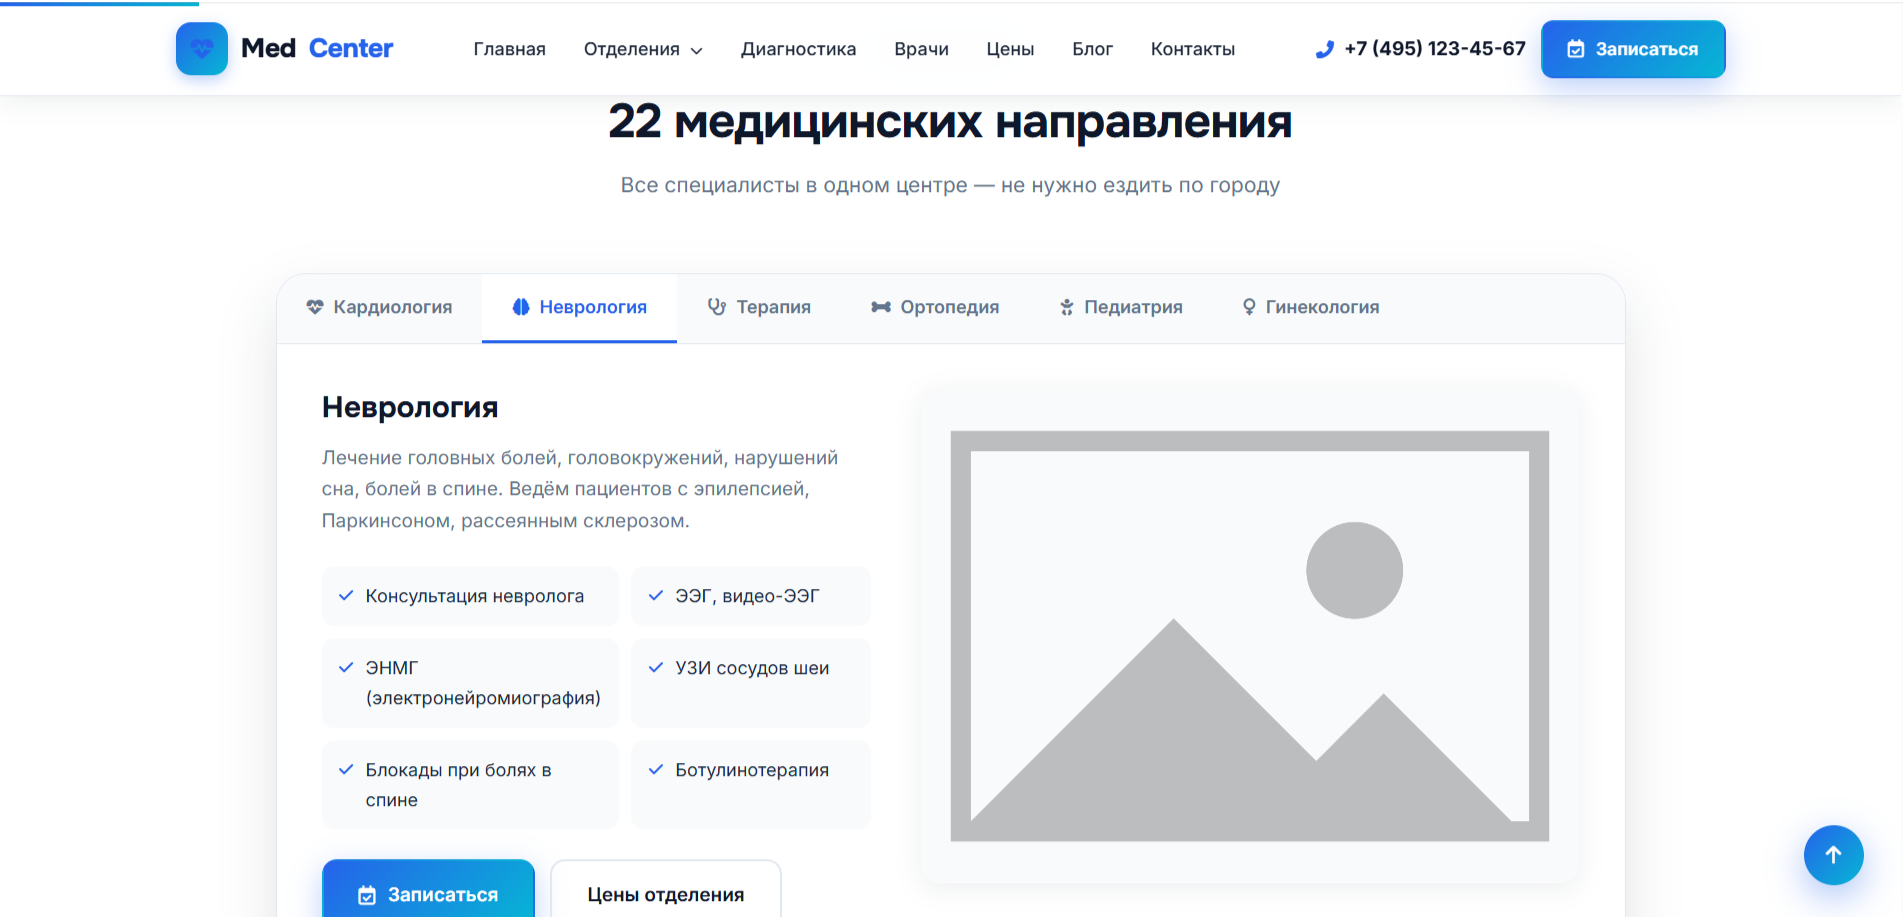1903x917 pixels.
Task: Click the brain icon on Неврология tab
Action: [521, 307]
